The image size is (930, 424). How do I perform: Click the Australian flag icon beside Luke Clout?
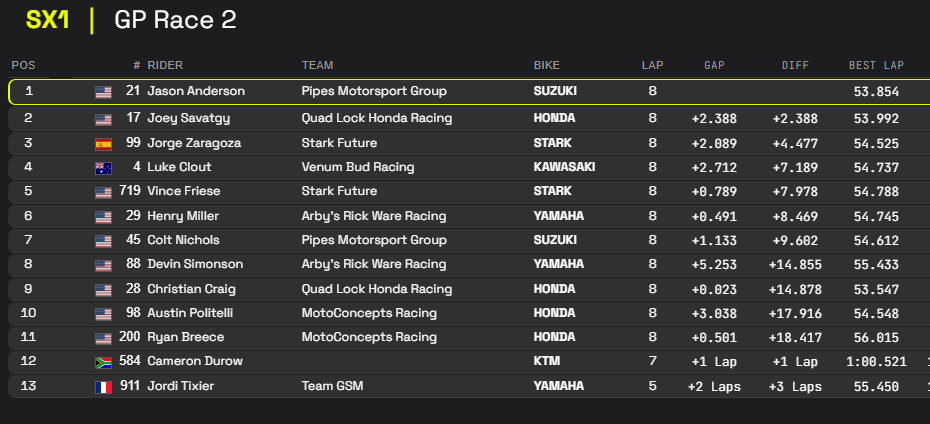[x=103, y=167]
